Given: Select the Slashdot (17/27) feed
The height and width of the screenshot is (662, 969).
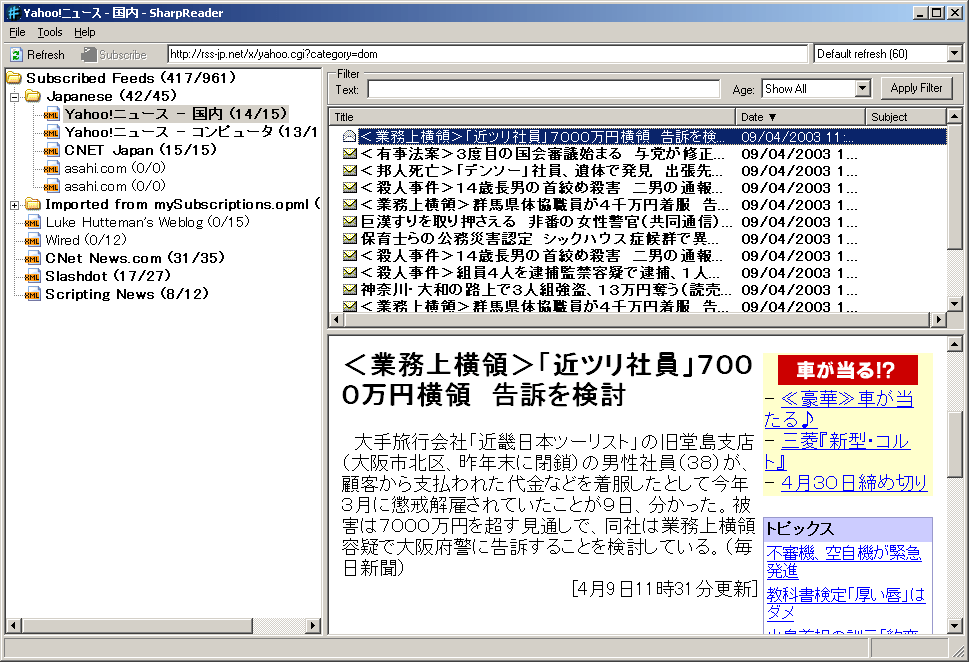Looking at the screenshot, I should [x=108, y=276].
